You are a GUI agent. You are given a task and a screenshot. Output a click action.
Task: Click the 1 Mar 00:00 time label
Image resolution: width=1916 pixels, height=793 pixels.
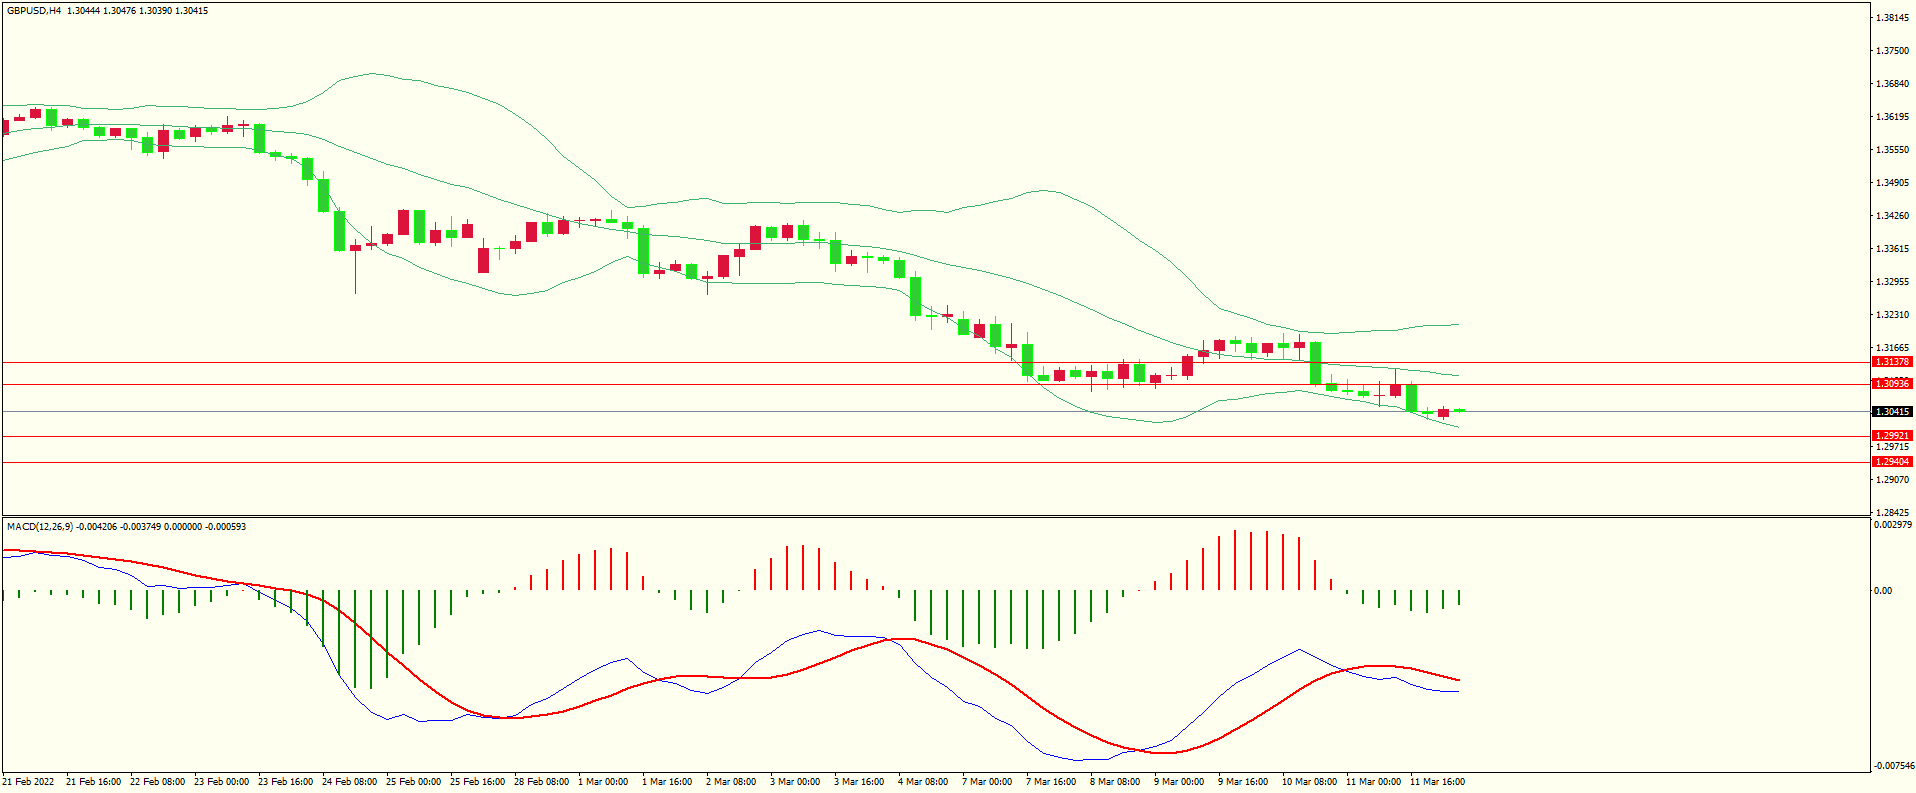tap(603, 782)
